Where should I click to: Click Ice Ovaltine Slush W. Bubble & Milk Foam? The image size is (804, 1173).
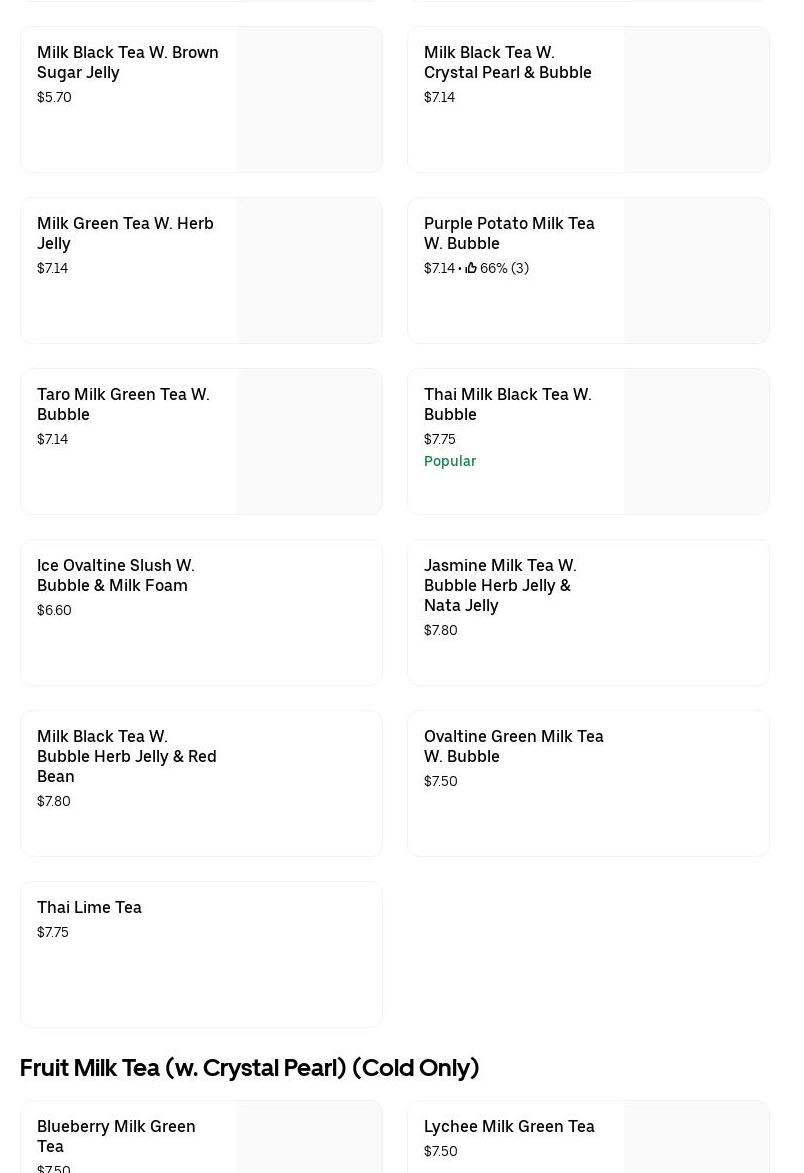pos(116,575)
